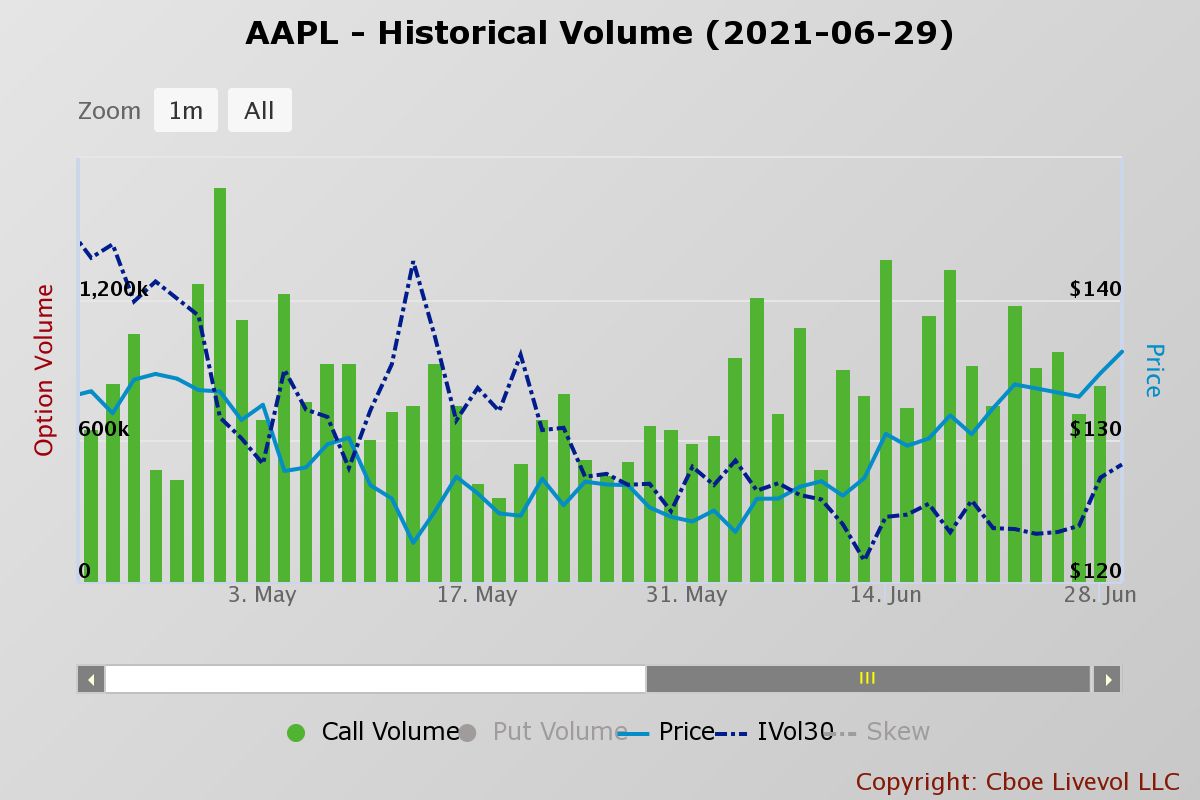The width and height of the screenshot is (1200, 800).
Task: Enable the Skew series in legend
Action: tap(898, 732)
